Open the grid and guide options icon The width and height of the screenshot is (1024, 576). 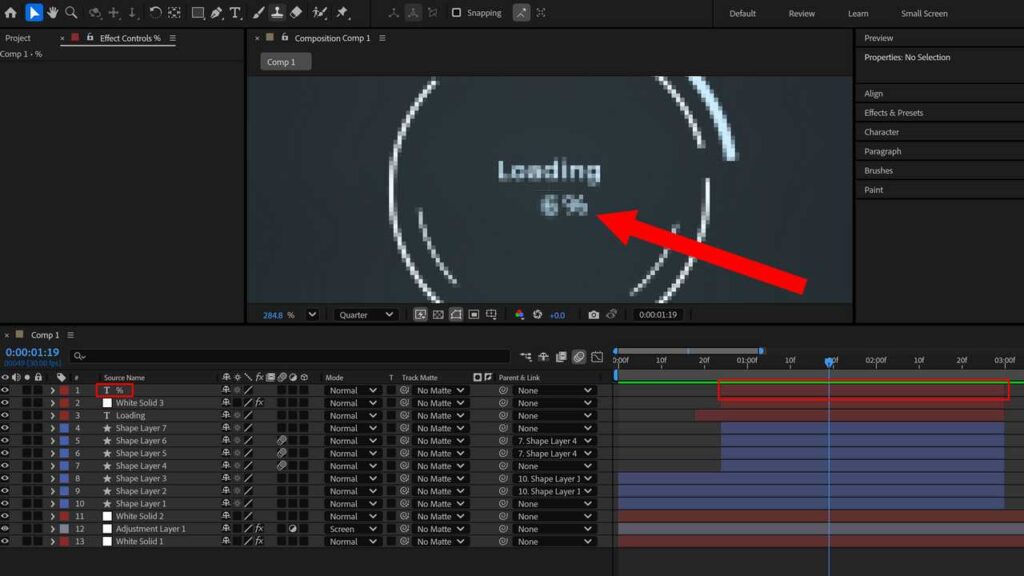491,315
